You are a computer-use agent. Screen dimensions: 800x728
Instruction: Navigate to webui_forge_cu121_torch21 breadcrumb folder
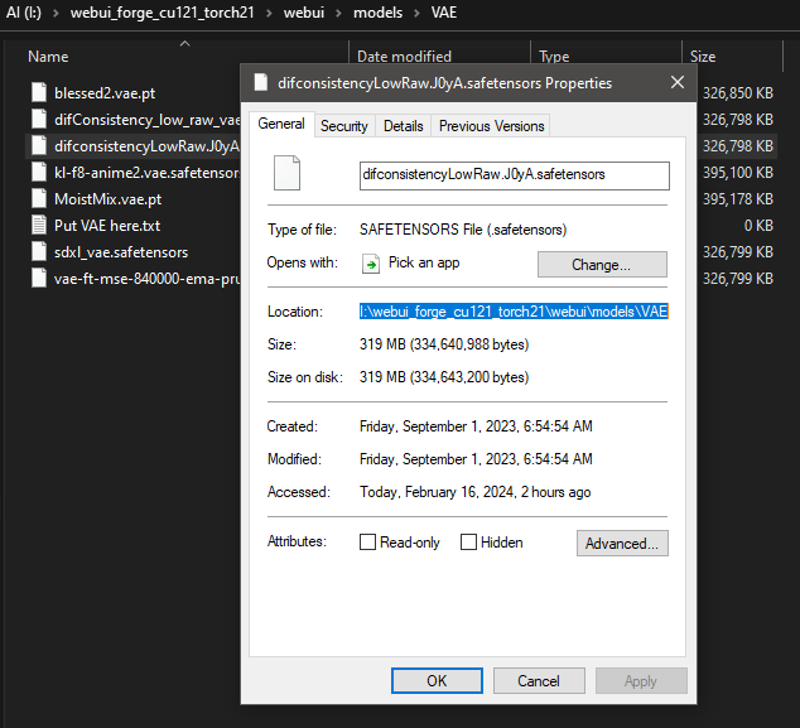[162, 13]
